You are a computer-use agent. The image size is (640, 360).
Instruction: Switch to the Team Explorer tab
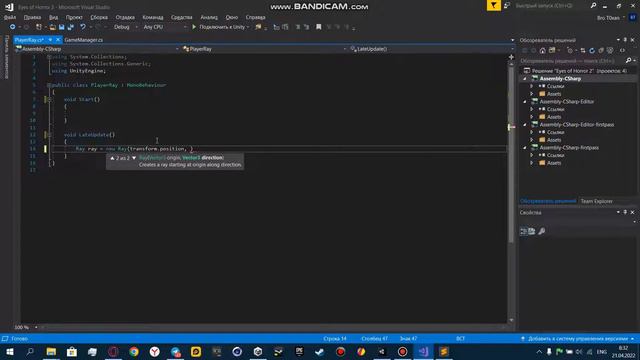596,201
